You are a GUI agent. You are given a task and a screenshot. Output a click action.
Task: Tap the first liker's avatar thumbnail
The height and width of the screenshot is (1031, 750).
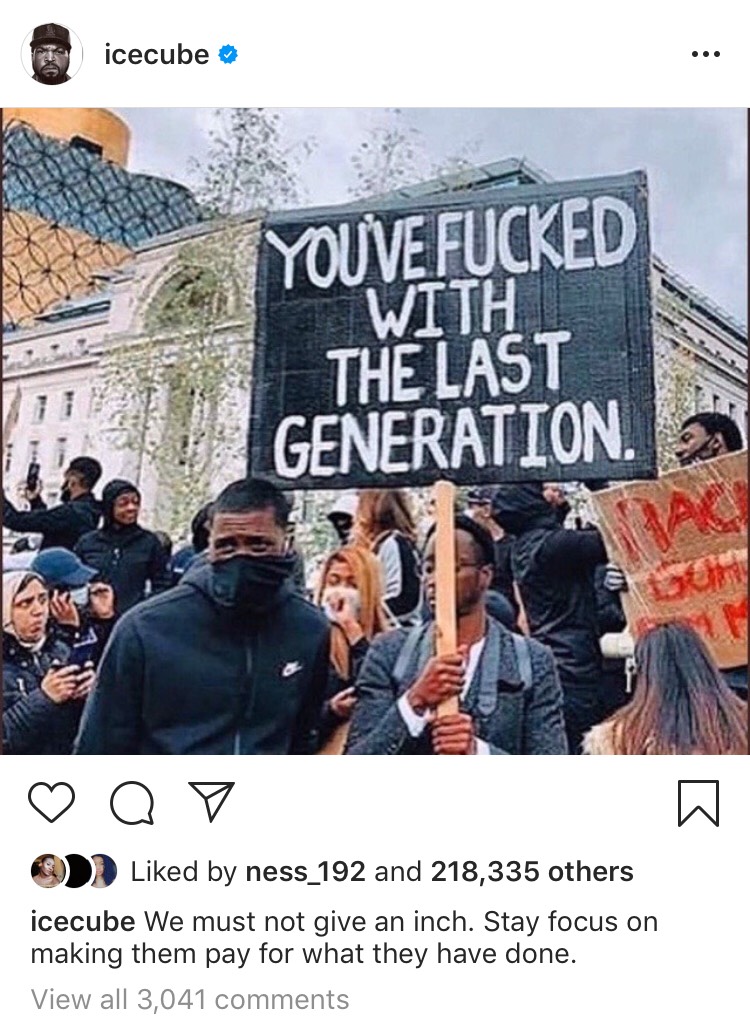click(47, 871)
